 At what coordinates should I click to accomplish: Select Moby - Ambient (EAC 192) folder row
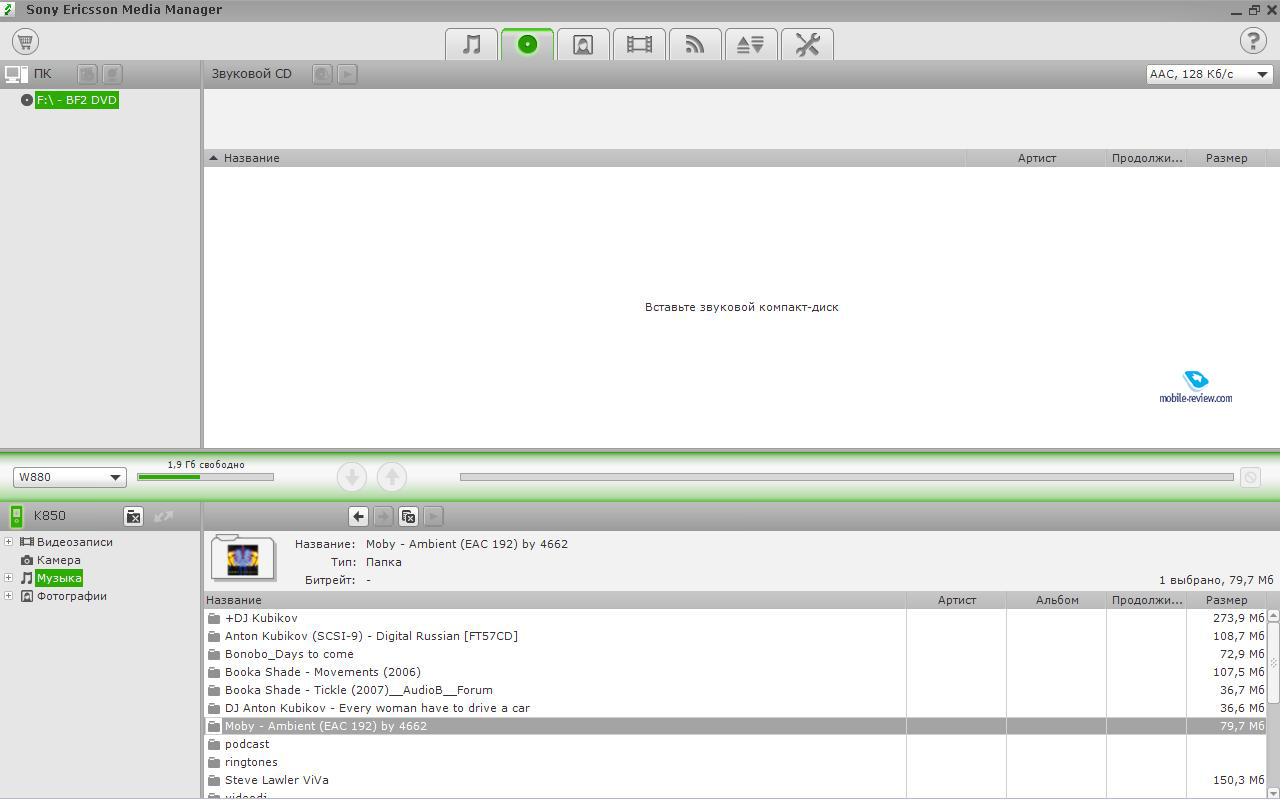pyautogui.click(x=735, y=726)
